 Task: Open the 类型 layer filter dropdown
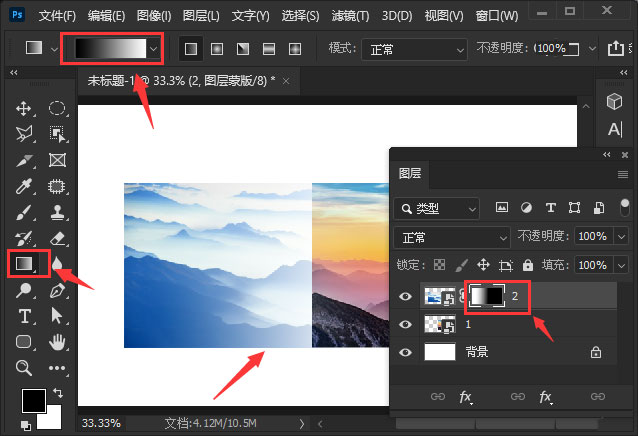[x=437, y=209]
